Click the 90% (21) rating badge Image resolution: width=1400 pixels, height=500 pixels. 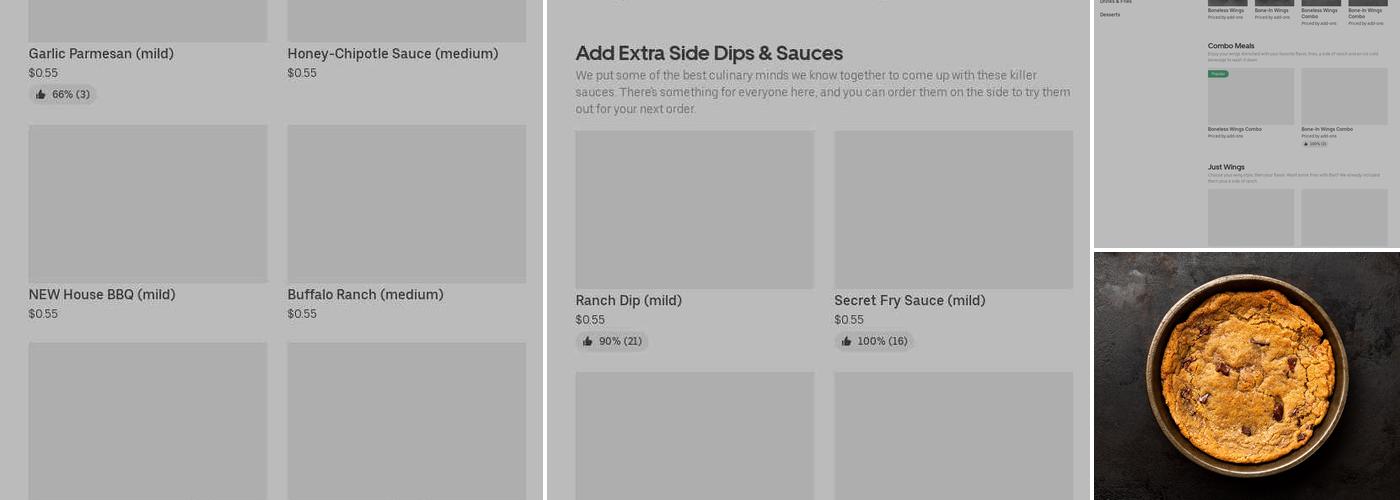click(612, 342)
